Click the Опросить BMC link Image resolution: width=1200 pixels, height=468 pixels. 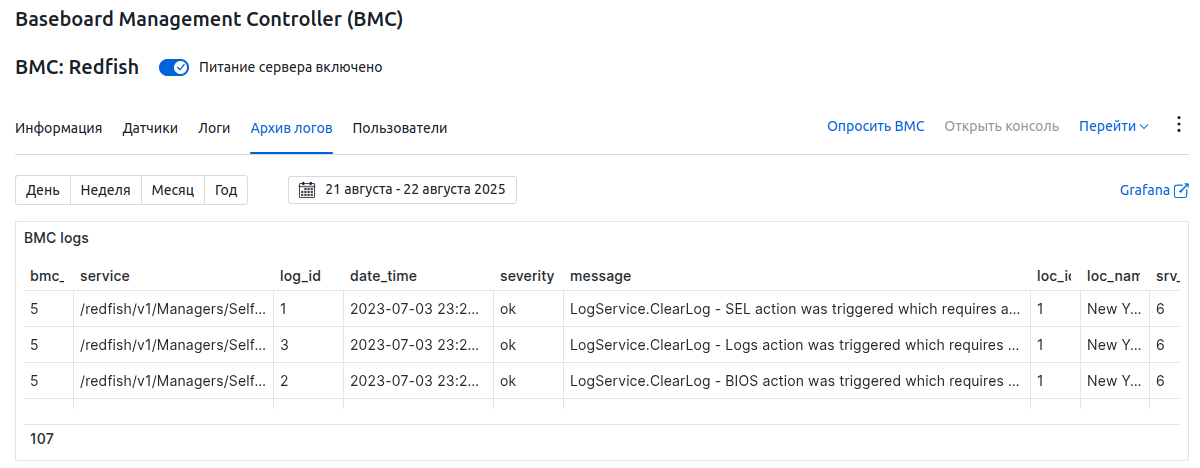click(875, 126)
